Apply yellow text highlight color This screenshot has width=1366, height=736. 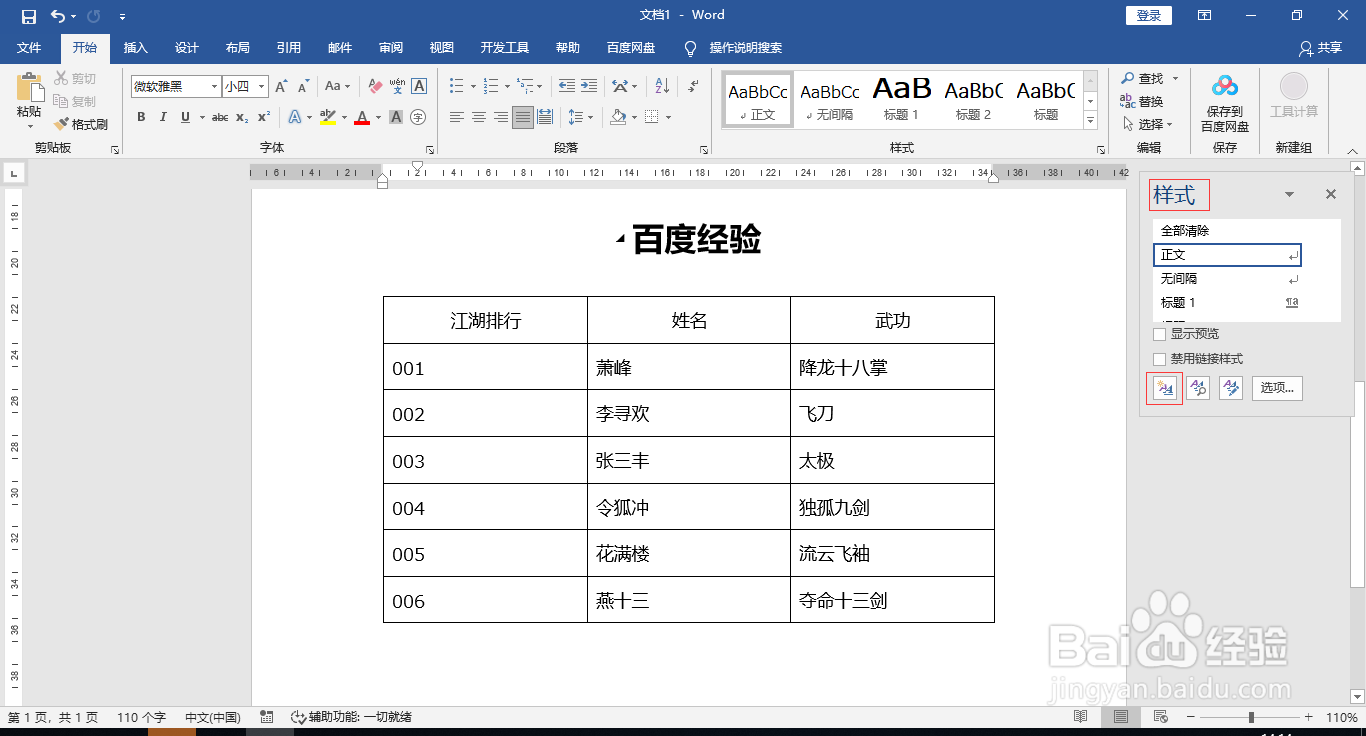click(326, 118)
